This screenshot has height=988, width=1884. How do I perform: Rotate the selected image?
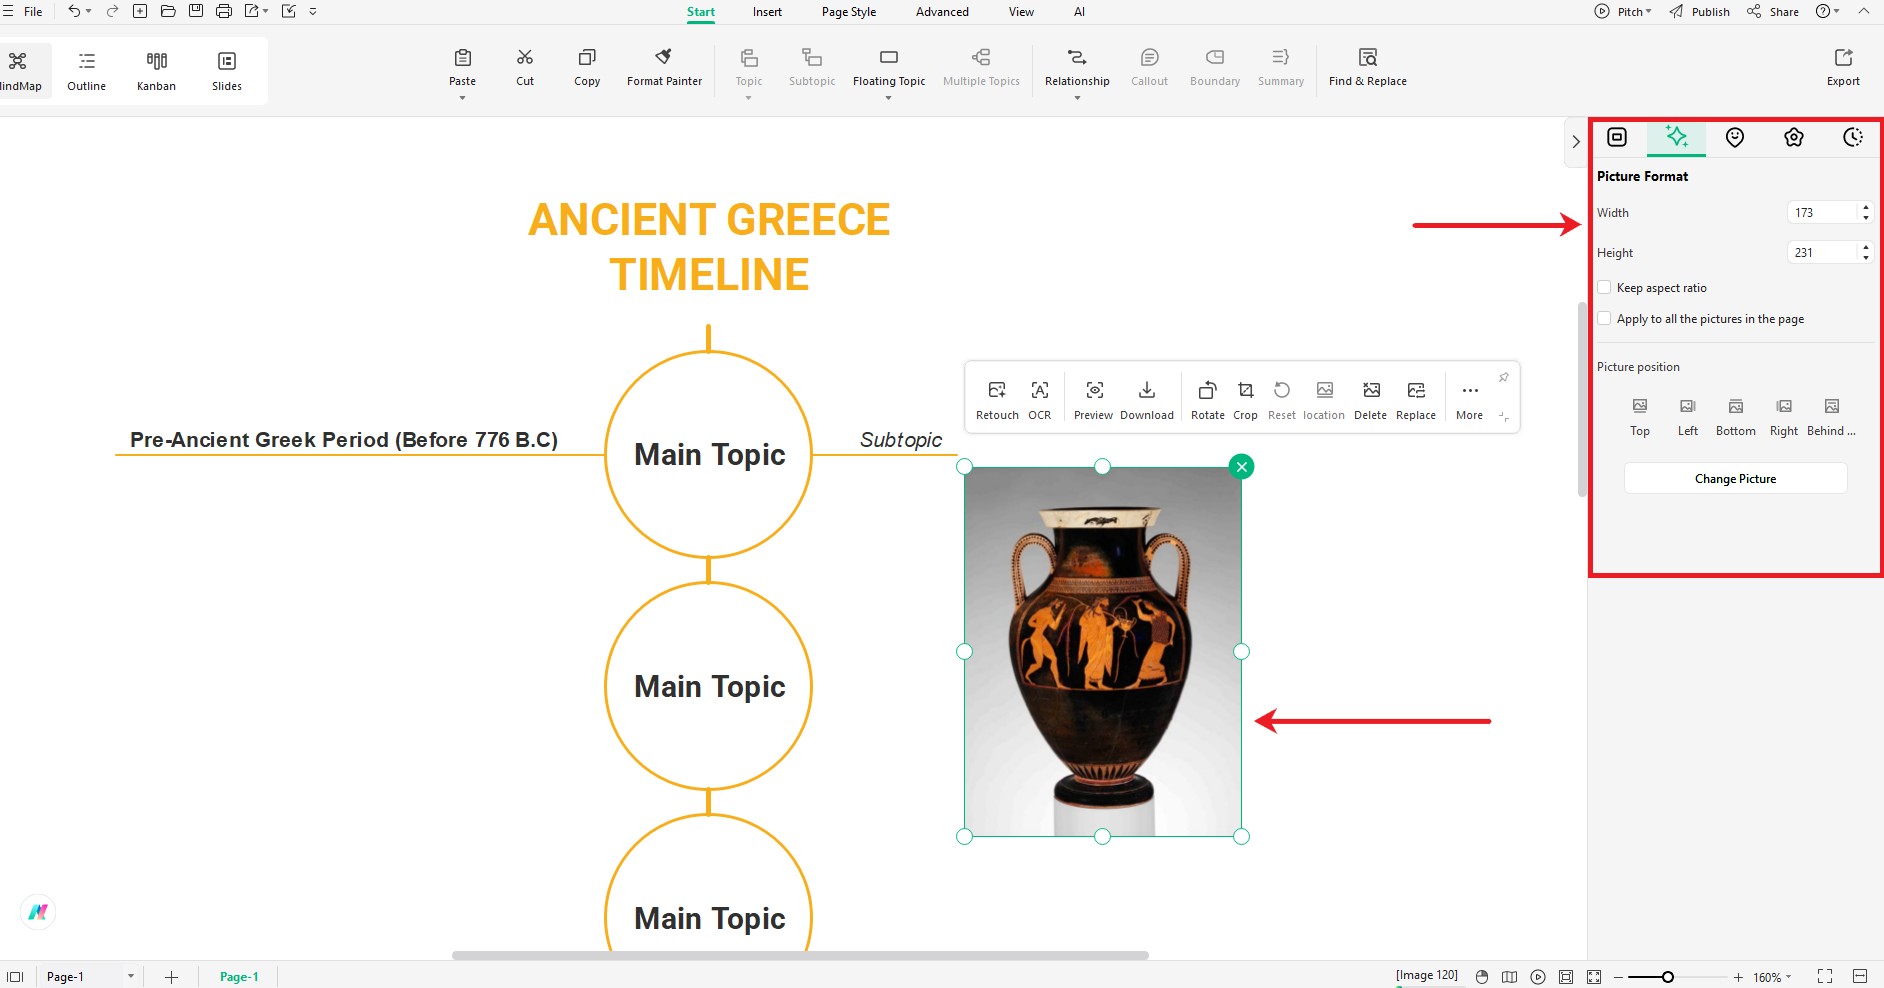(x=1207, y=400)
